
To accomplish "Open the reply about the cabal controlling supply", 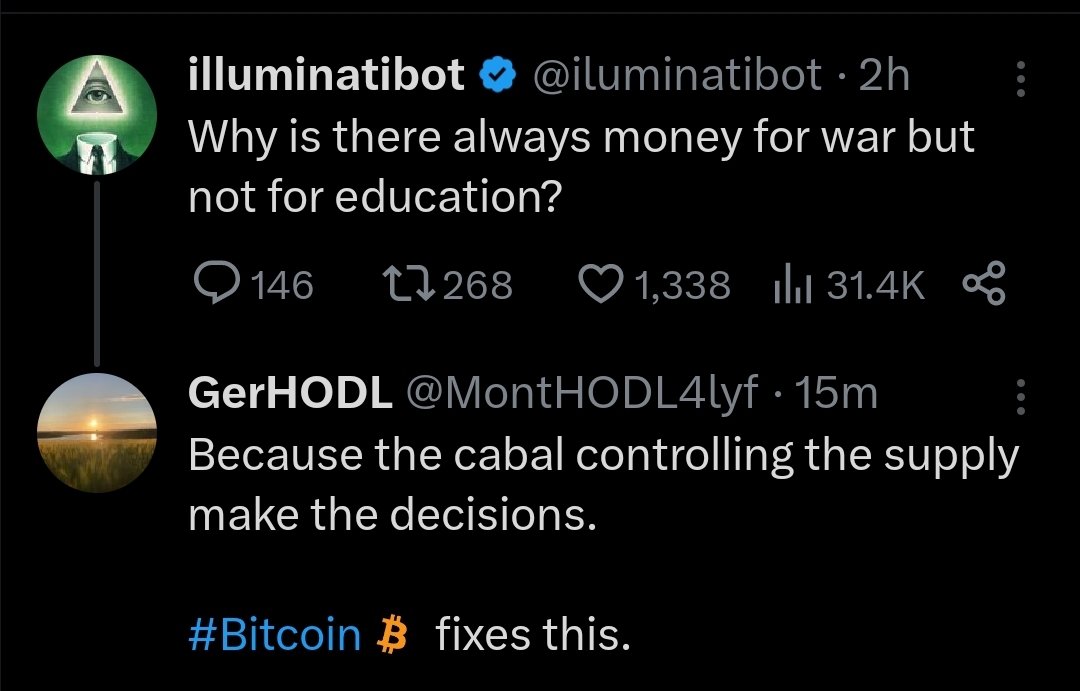I will pyautogui.click(x=602, y=484).
